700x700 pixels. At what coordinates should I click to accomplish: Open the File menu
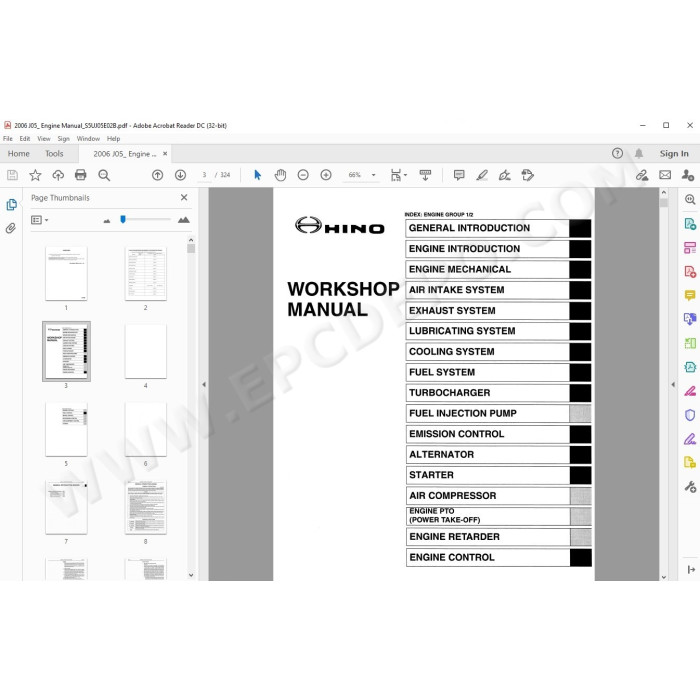click(8, 139)
